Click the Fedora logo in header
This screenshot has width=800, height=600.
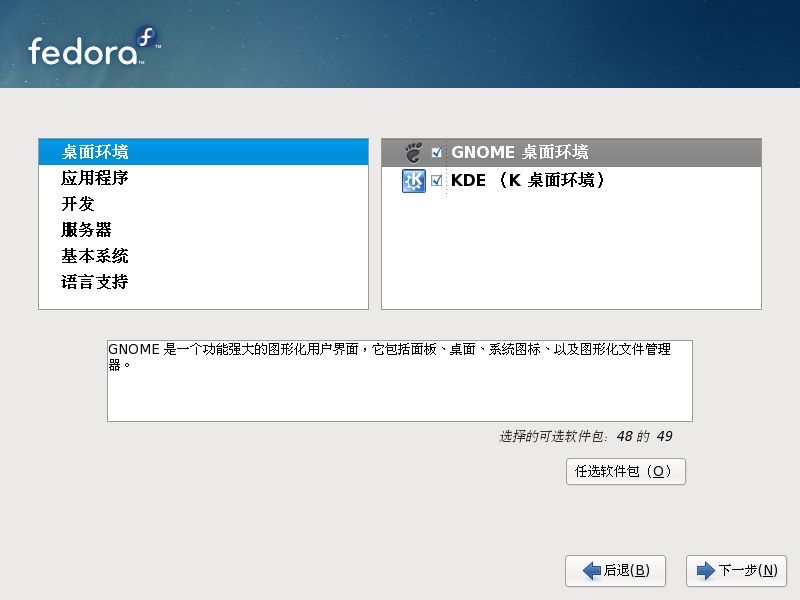tap(94, 46)
